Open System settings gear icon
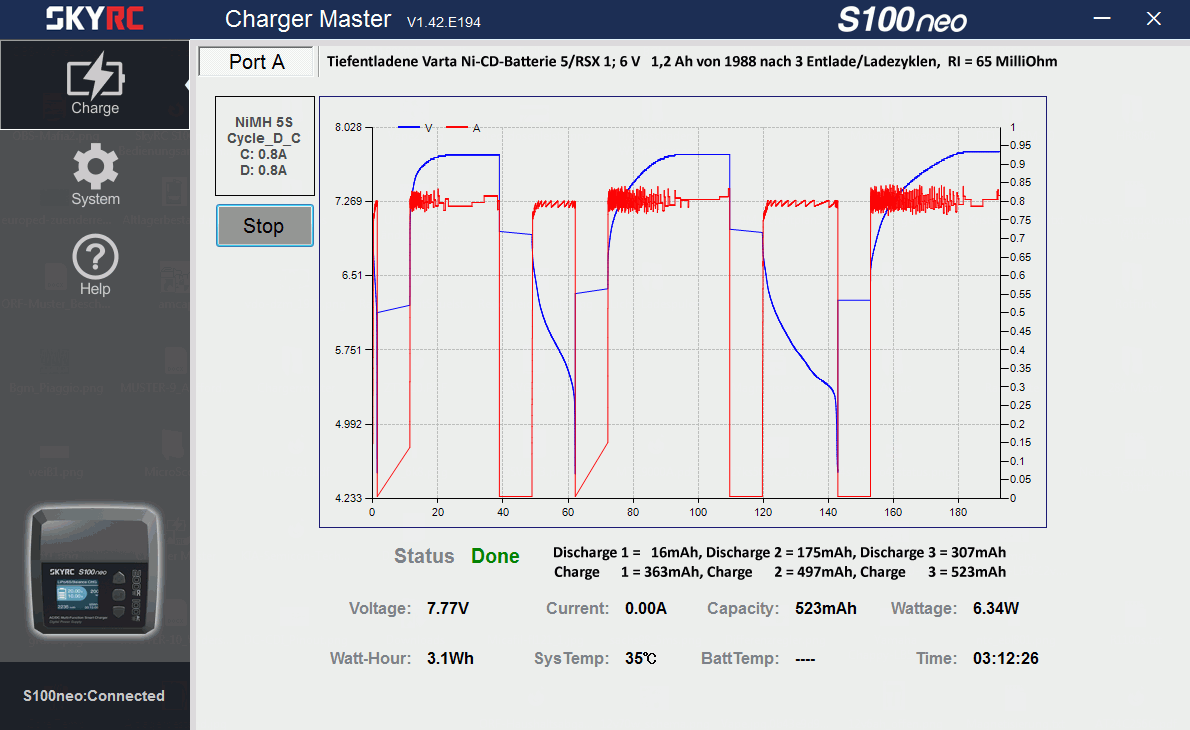Image resolution: width=1190 pixels, height=730 pixels. (95, 168)
